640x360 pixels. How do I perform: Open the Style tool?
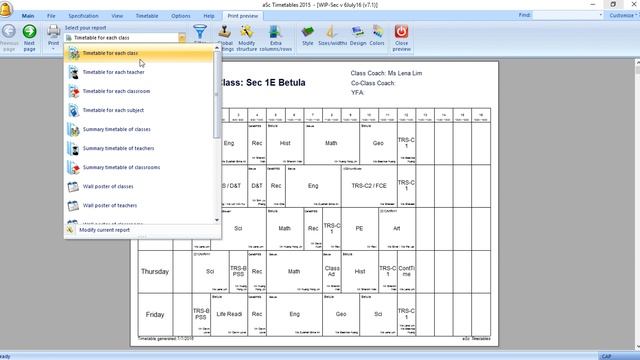click(308, 35)
